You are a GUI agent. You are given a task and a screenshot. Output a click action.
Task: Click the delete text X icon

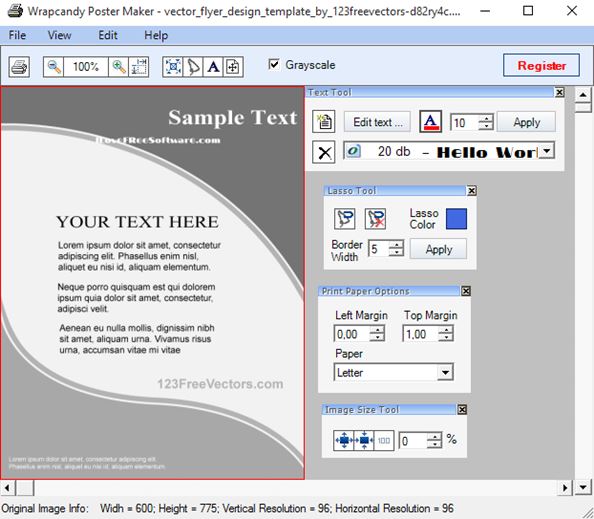tap(324, 152)
